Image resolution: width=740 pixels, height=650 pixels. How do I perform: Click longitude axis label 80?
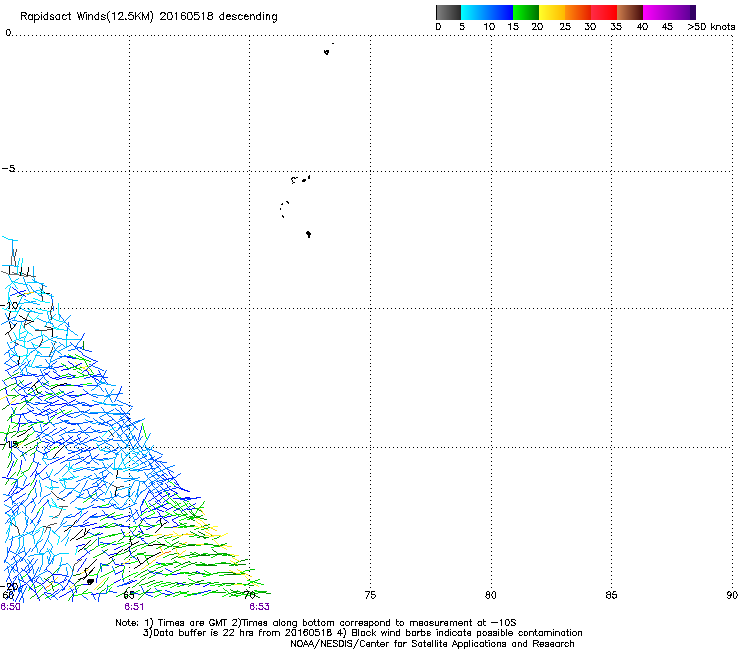pyautogui.click(x=491, y=595)
